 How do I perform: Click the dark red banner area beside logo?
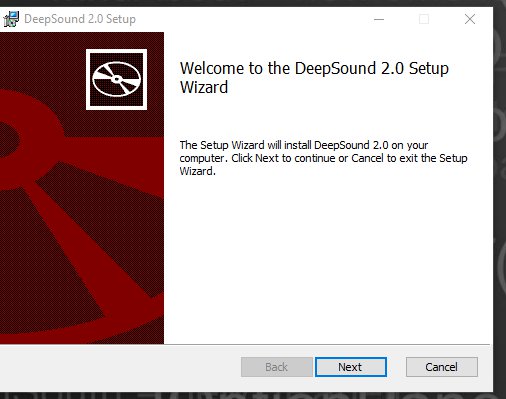(x=43, y=60)
